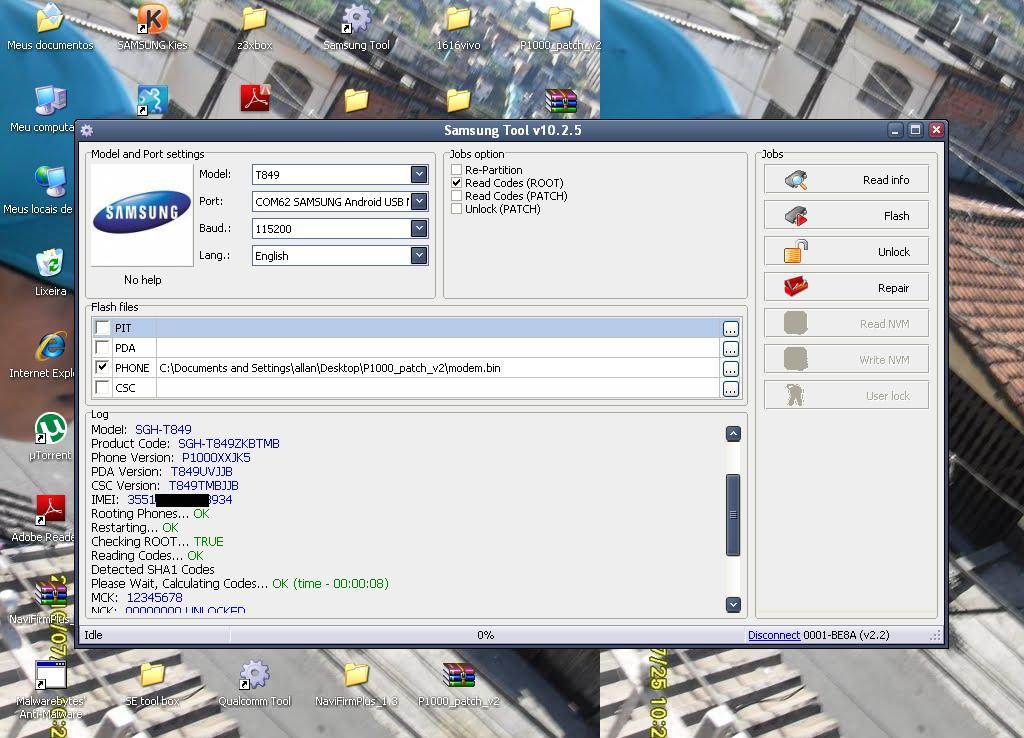Open the Meu computador desktop icon

click(x=50, y=108)
